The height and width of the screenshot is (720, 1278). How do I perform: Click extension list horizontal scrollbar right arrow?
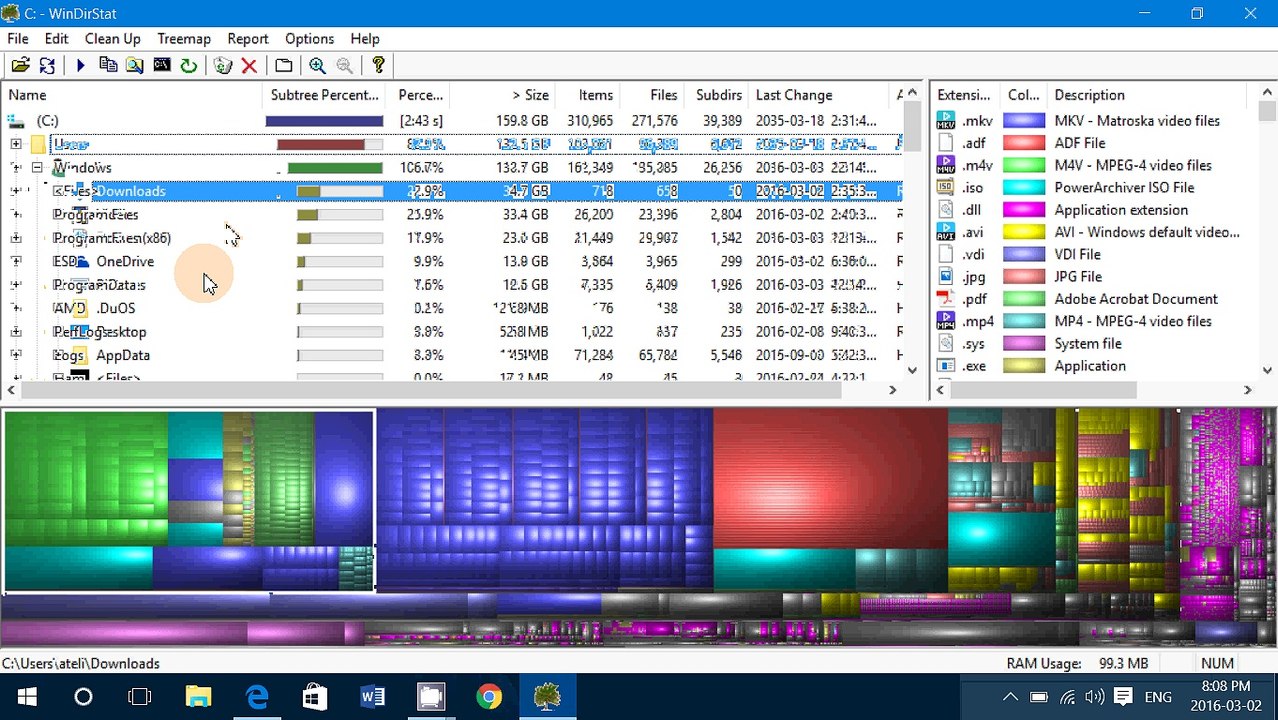pyautogui.click(x=1247, y=390)
